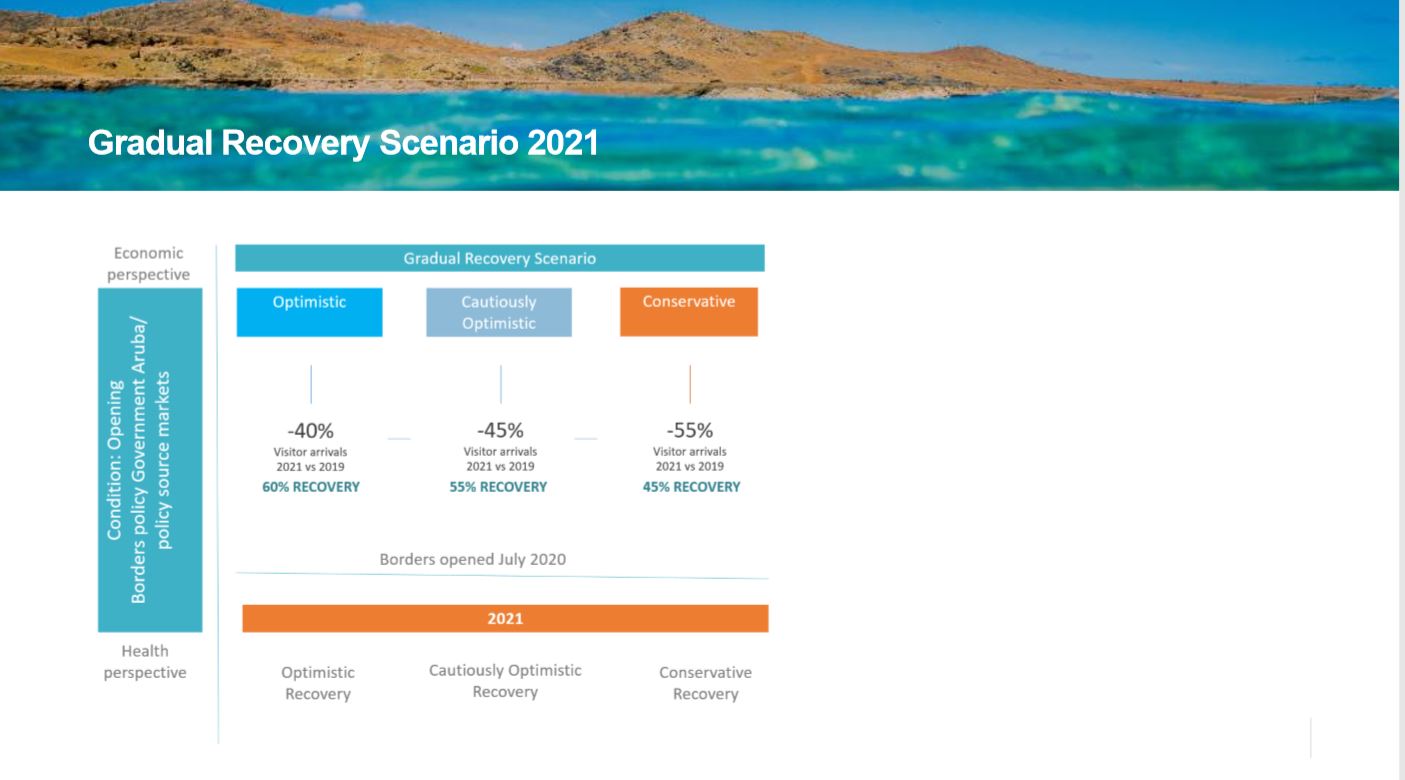The height and width of the screenshot is (780, 1405).
Task: Select the Optimistic Recovery text
Action: click(x=318, y=684)
